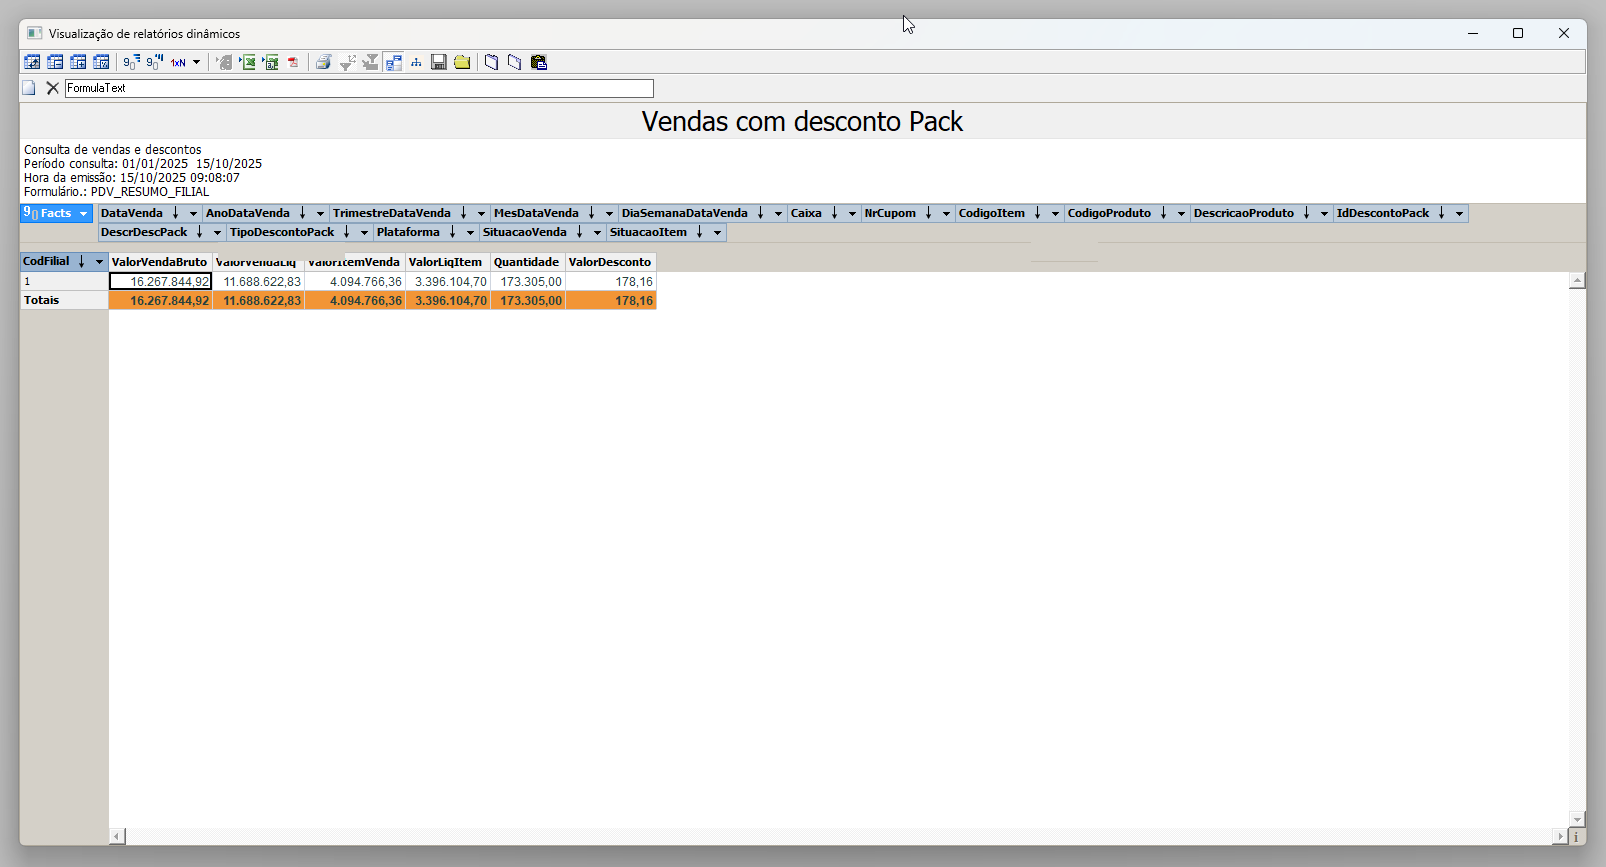The height and width of the screenshot is (867, 1606).
Task: Click the horizontal scrollbar left arrow
Action: coord(117,836)
